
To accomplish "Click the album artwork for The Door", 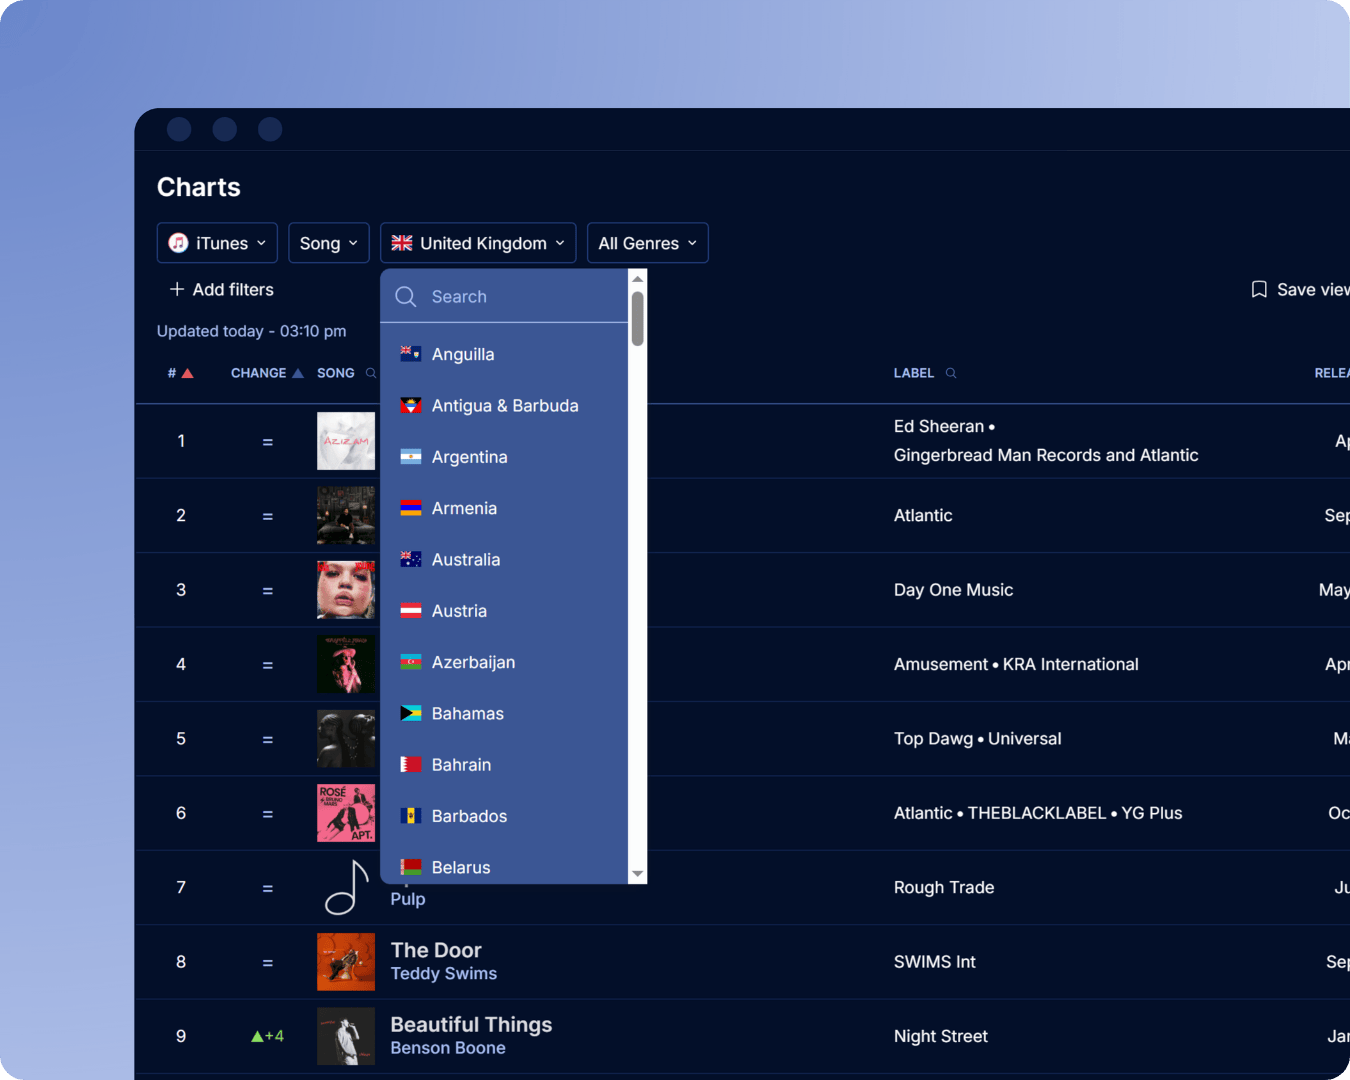I will [x=346, y=961].
